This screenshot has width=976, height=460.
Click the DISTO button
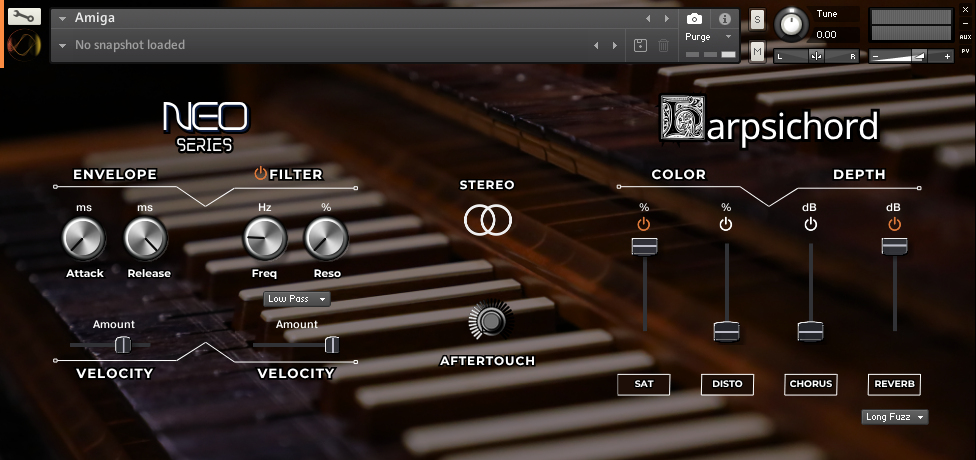click(727, 384)
